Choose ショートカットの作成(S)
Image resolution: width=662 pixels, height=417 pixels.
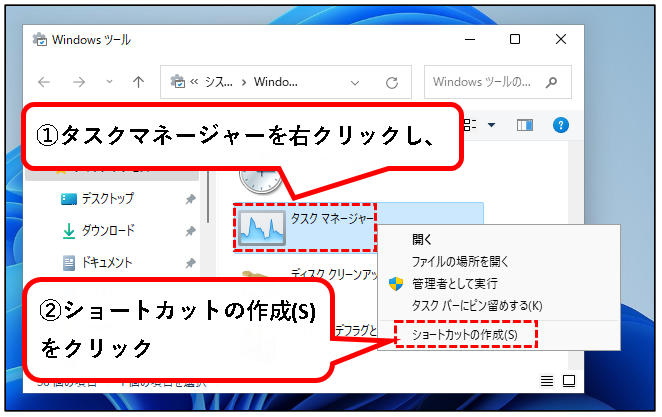pos(464,335)
